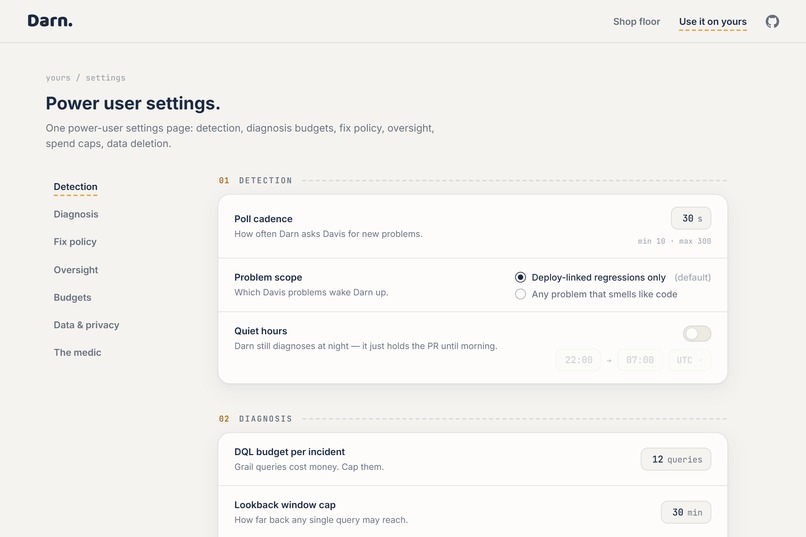Click the Darn. logo
Viewport: 806px width, 537px height.
click(x=50, y=21)
